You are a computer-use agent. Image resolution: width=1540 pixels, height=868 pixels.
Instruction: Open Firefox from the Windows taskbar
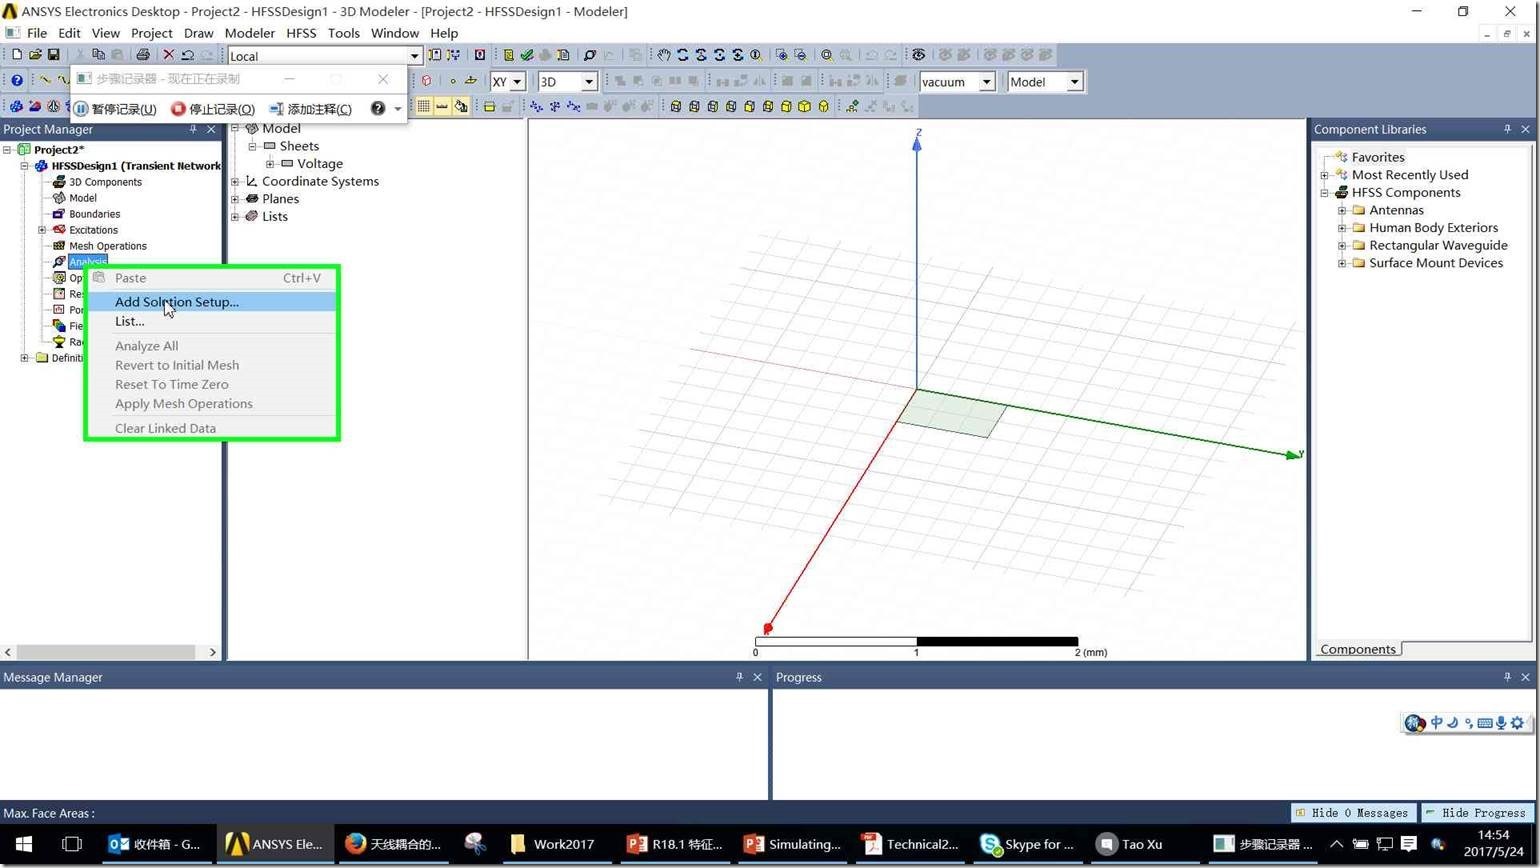tap(392, 844)
